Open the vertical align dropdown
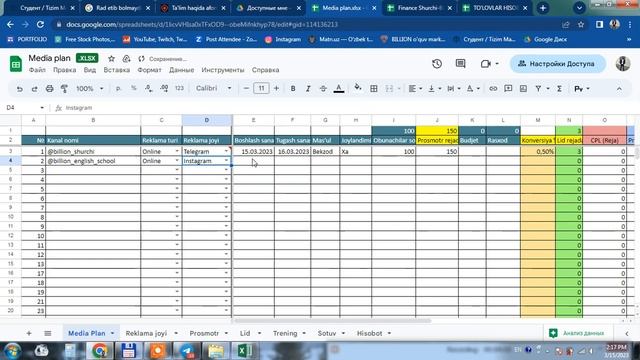The image size is (640, 360). coord(434,89)
